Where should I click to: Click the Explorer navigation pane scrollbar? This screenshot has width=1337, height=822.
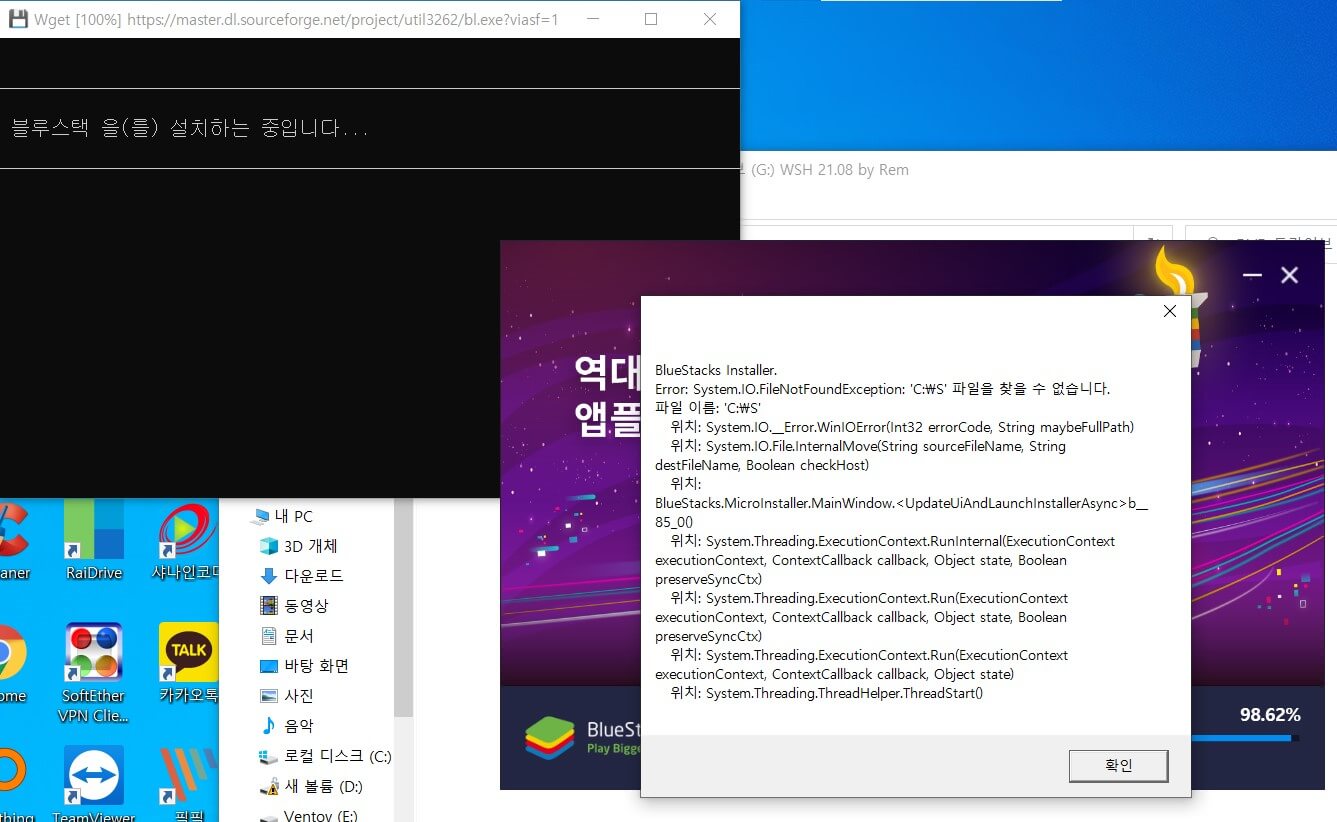click(x=403, y=608)
